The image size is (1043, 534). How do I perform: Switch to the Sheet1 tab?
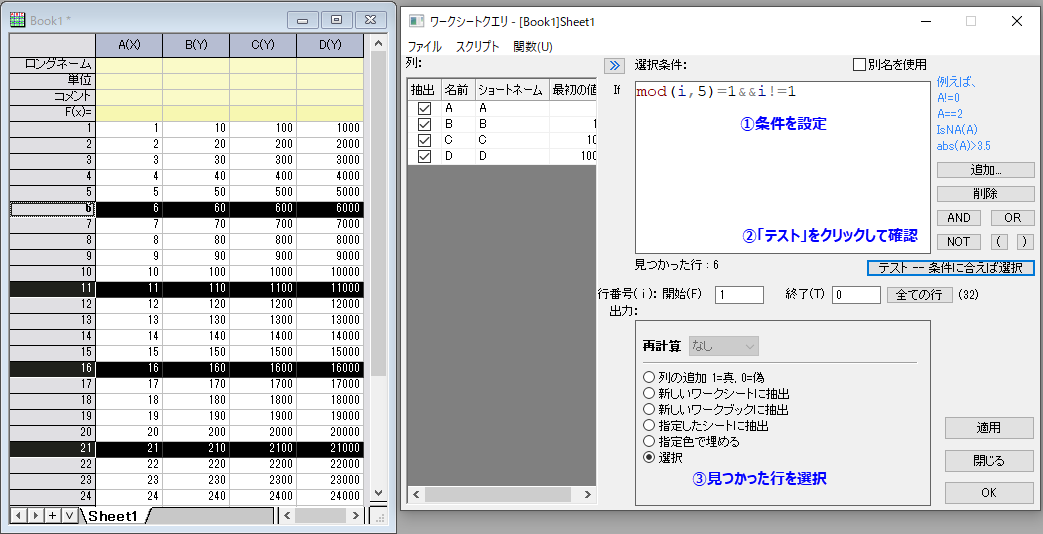113,516
